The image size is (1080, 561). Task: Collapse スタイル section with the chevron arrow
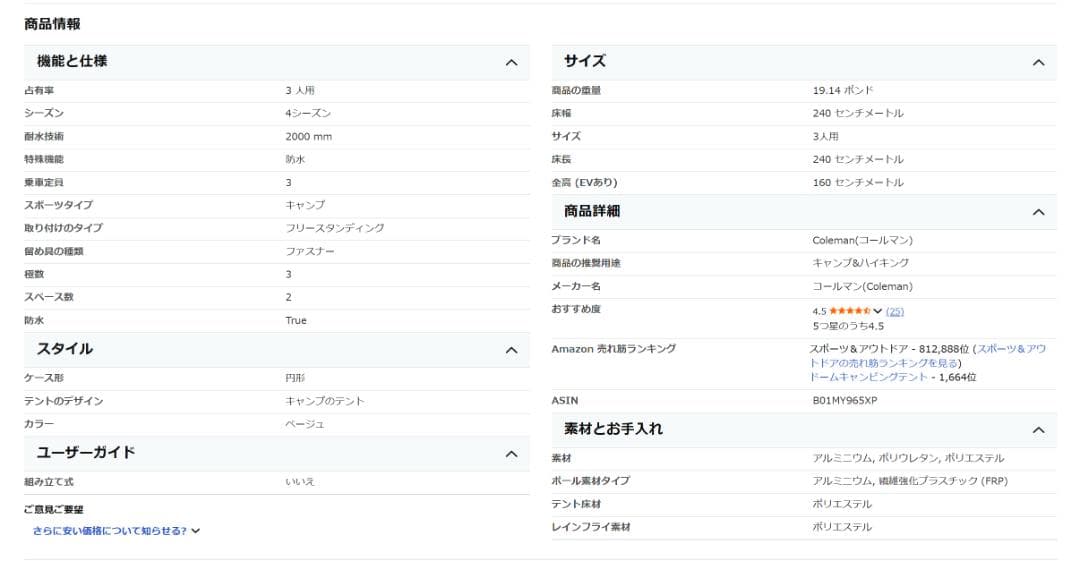tap(511, 350)
